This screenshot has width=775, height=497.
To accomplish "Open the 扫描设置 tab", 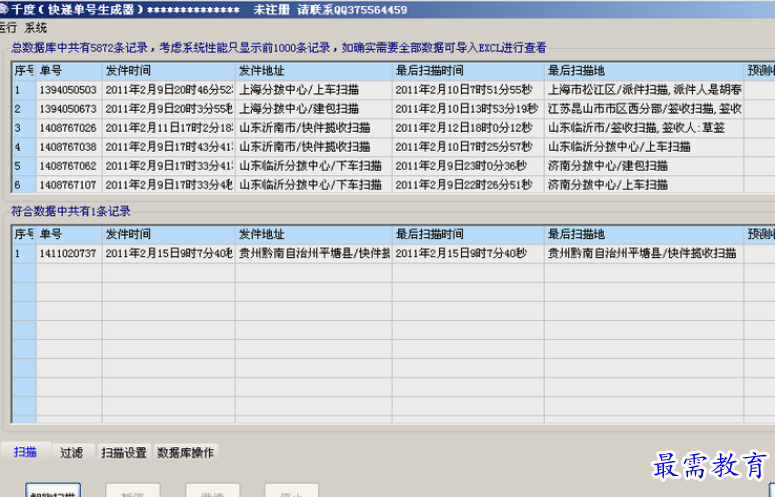I will (x=124, y=453).
